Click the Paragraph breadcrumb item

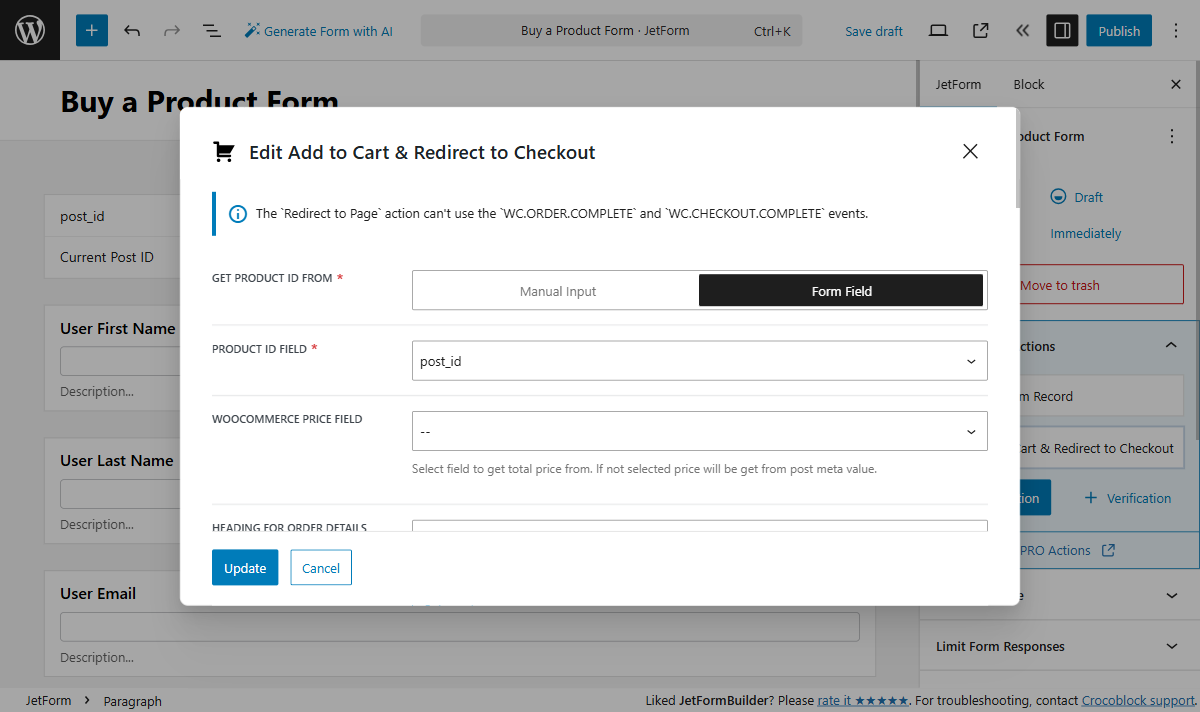[132, 701]
